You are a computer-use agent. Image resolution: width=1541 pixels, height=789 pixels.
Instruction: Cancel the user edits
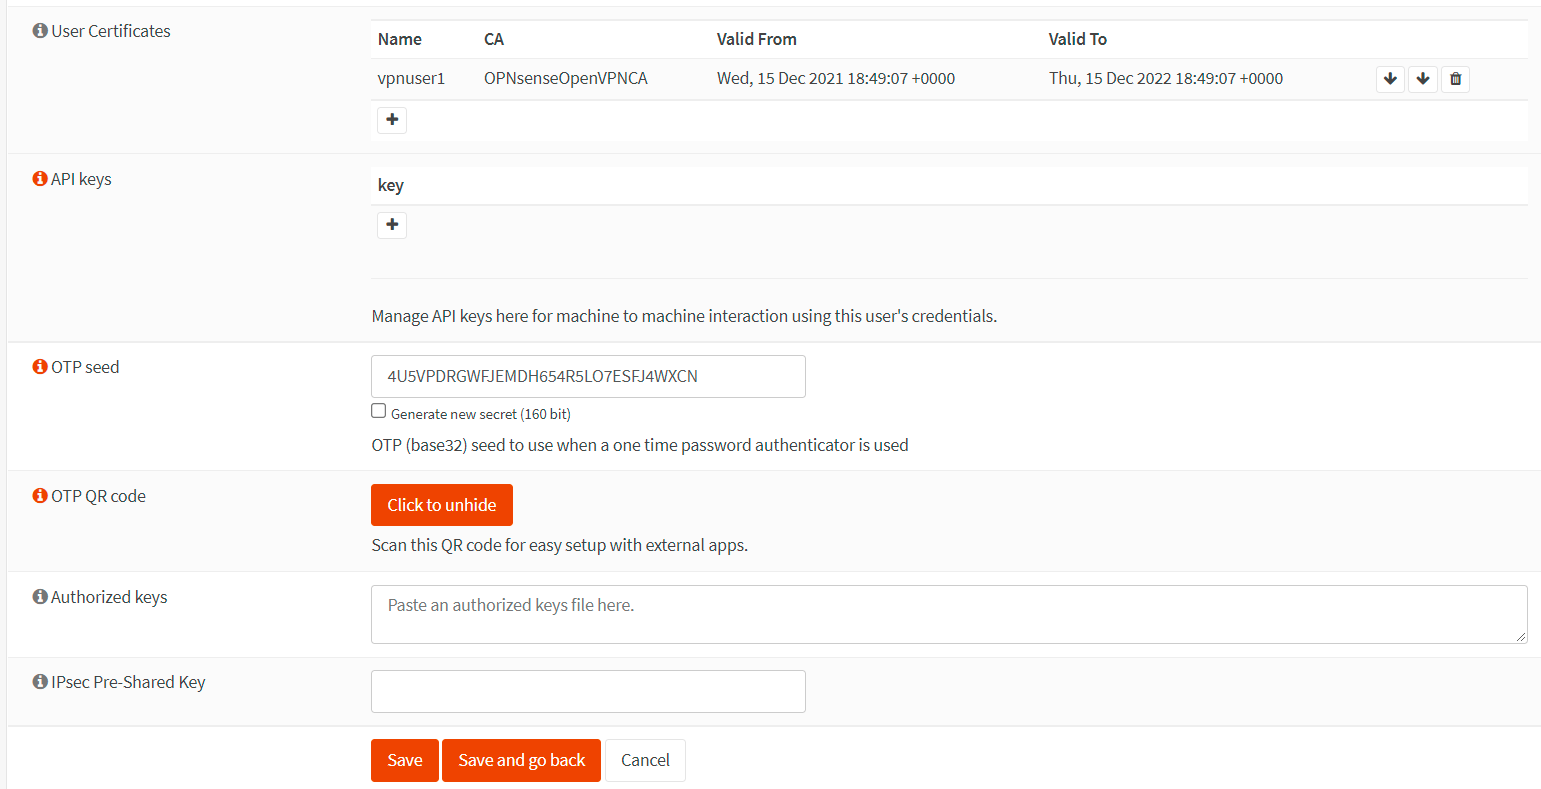pyautogui.click(x=645, y=760)
